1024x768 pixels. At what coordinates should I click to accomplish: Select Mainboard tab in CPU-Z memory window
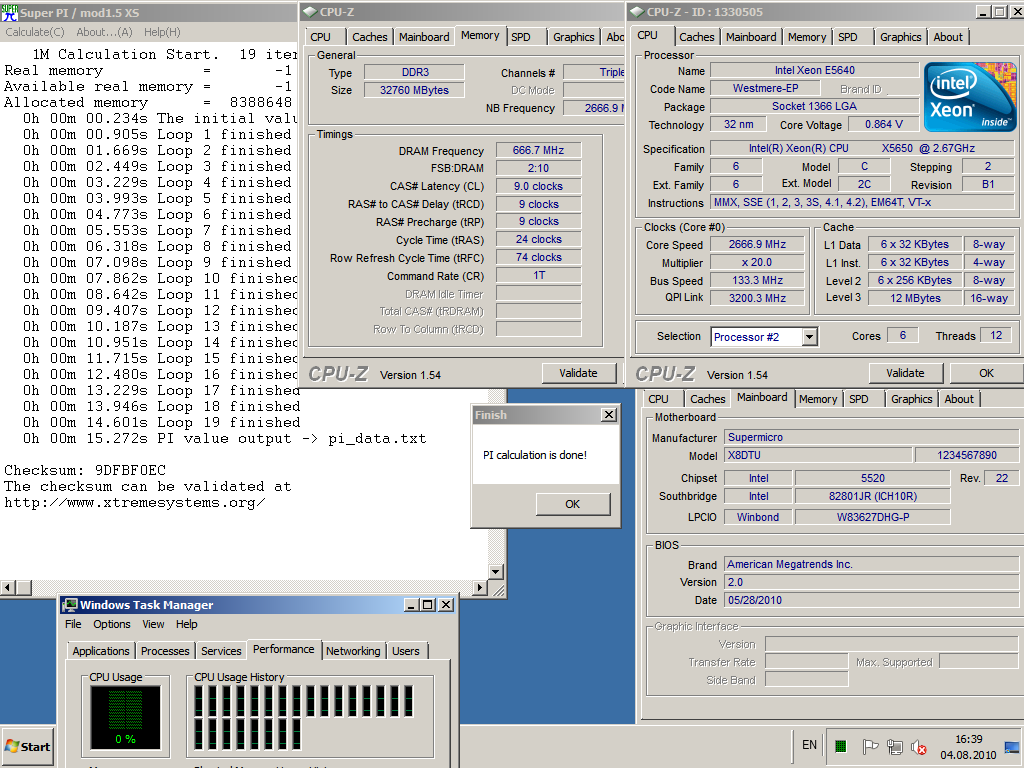click(x=424, y=37)
